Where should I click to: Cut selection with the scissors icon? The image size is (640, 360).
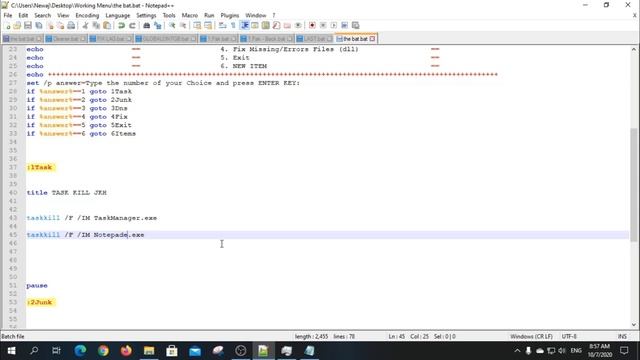[x=85, y=25]
